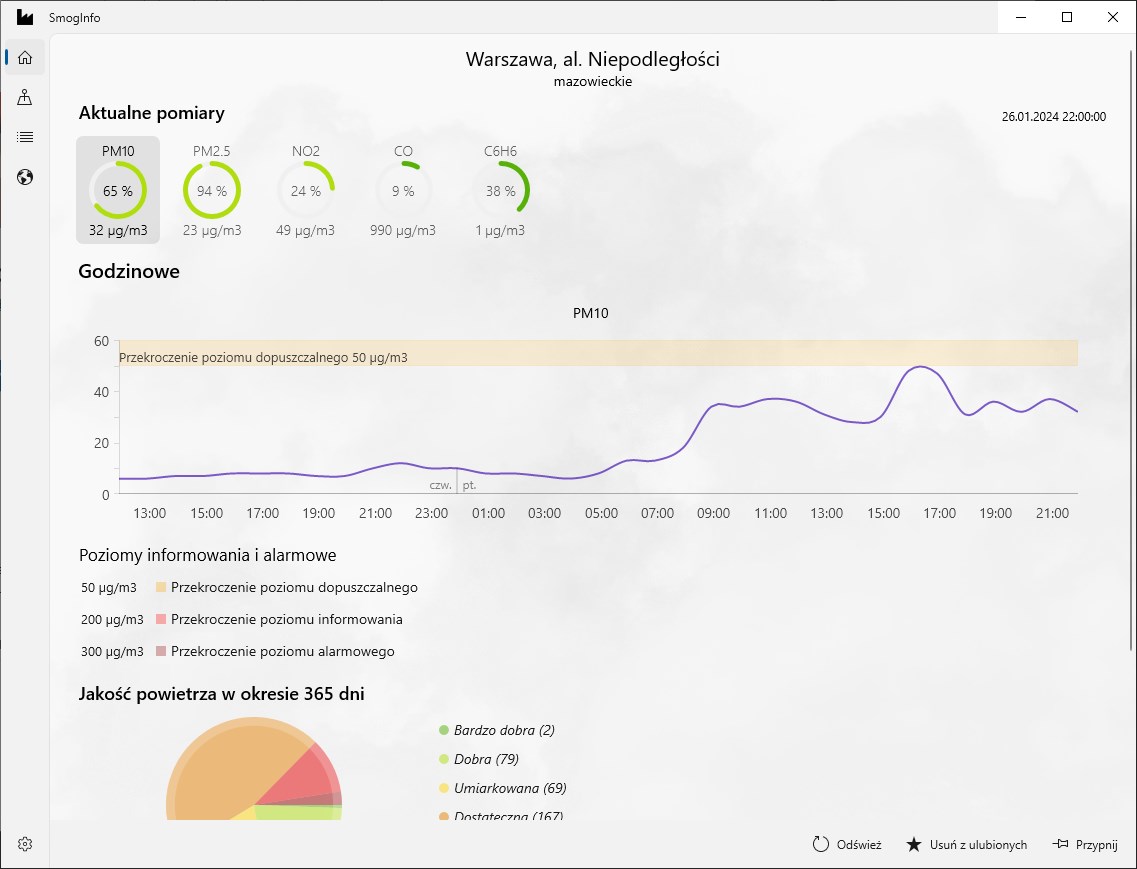Open the Home page in sidebar
Image resolution: width=1137 pixels, height=869 pixels.
[x=25, y=57]
